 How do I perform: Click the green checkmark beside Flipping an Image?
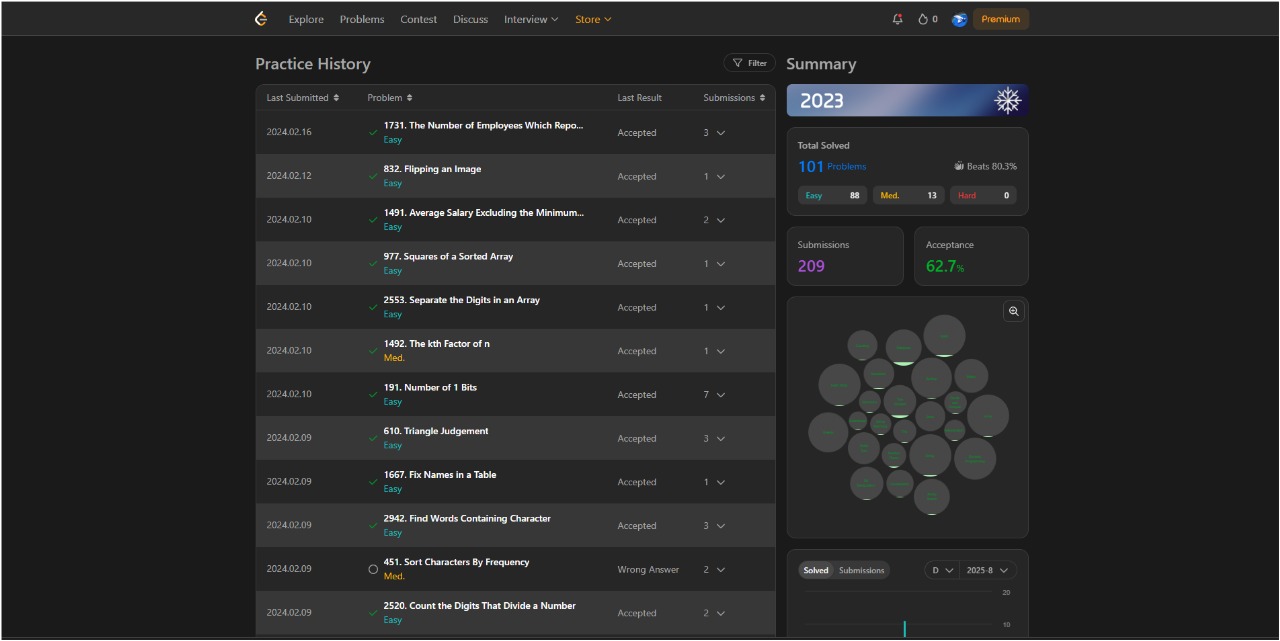[373, 176]
